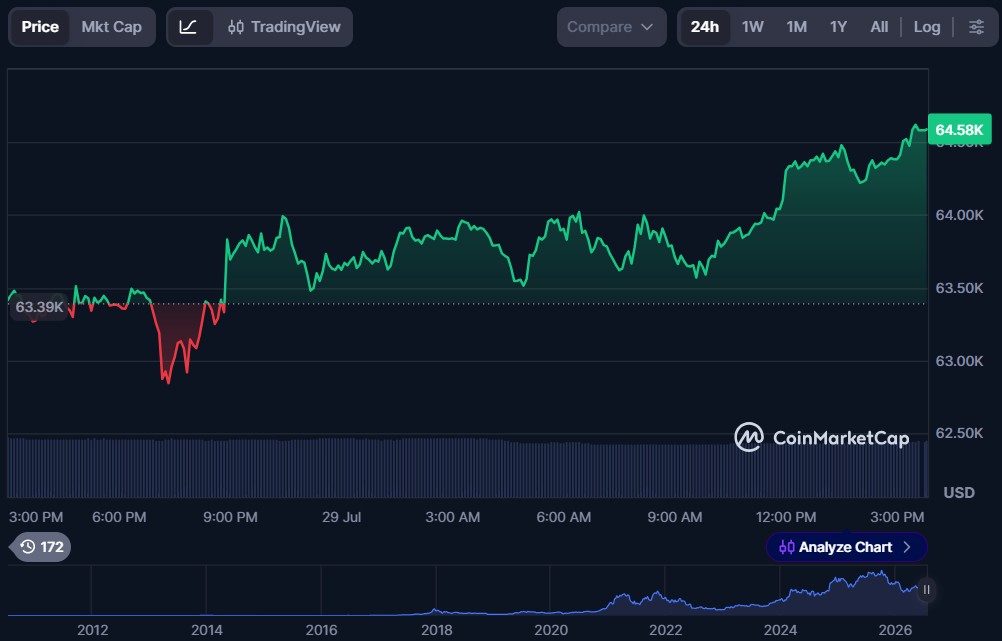Click 2022 on the overview timeline
The height and width of the screenshot is (641, 1002).
(x=666, y=630)
